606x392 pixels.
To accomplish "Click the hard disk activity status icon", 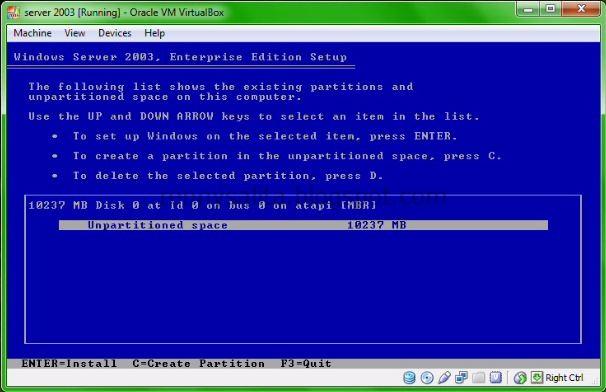I will click(x=409, y=377).
